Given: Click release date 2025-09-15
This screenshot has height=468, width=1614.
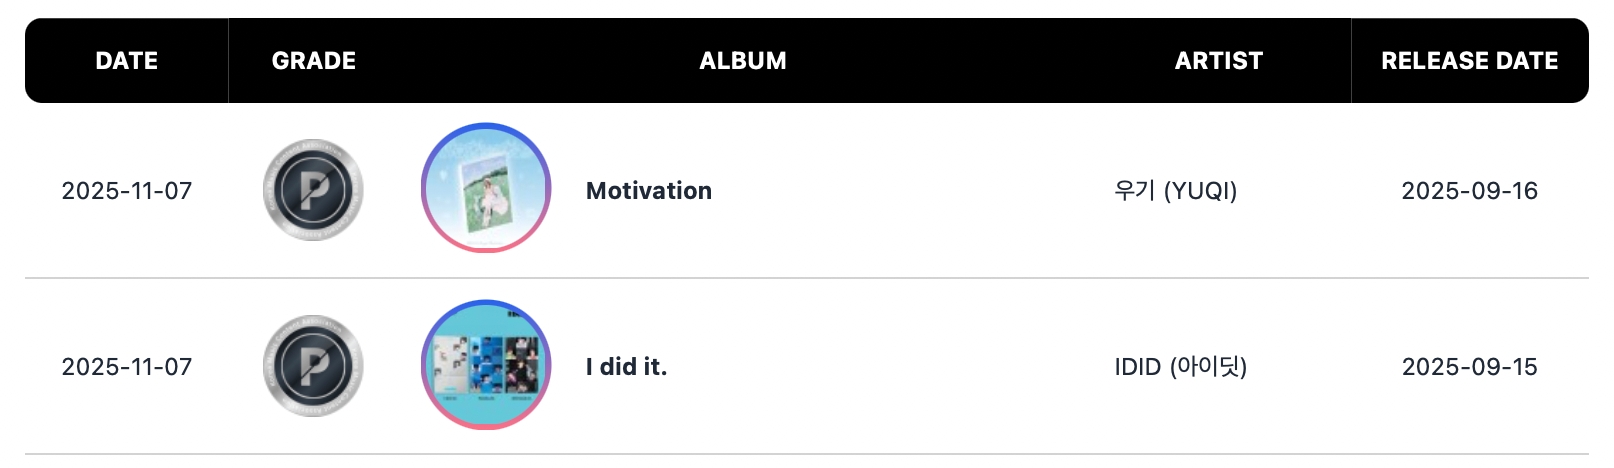Looking at the screenshot, I should click(x=1469, y=367).
